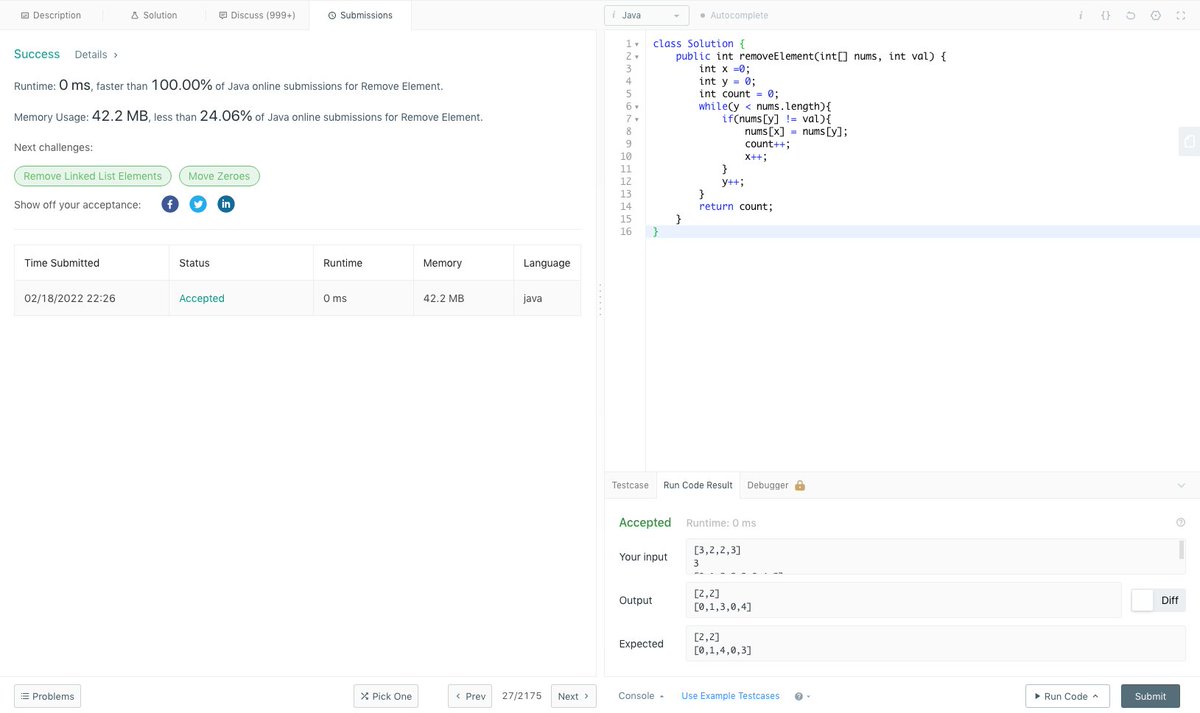This screenshot has height=713, width=1200.
Task: Submit the solution
Action: tap(1150, 696)
